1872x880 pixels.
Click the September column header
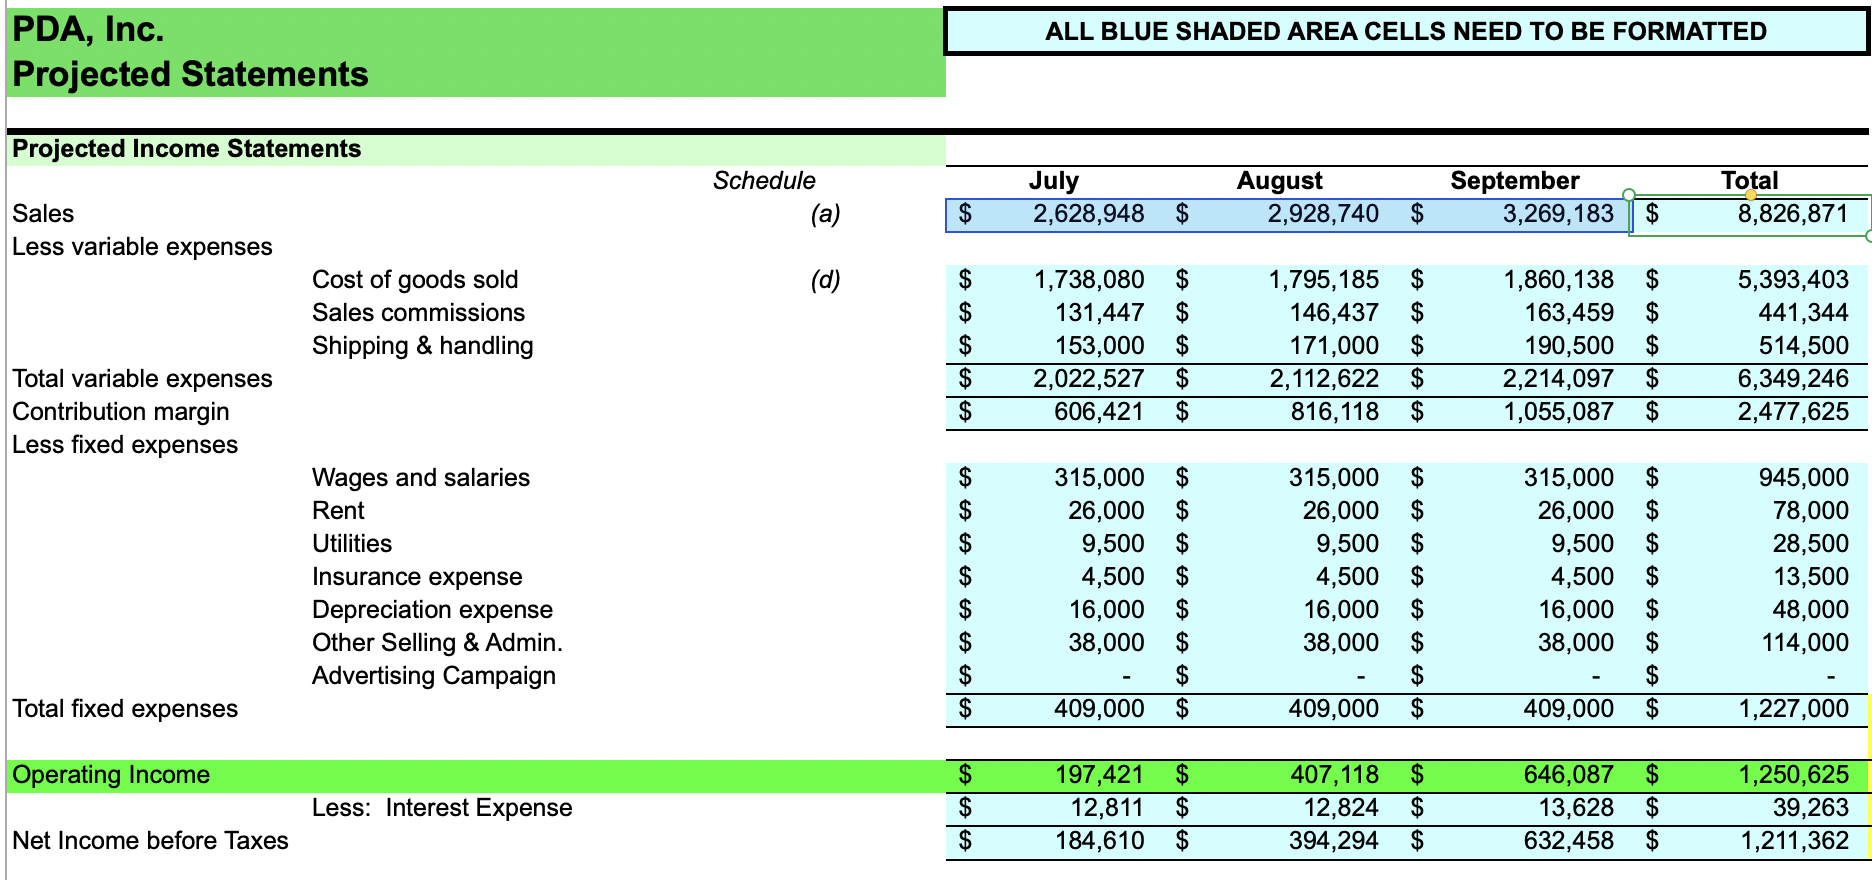pos(1515,181)
